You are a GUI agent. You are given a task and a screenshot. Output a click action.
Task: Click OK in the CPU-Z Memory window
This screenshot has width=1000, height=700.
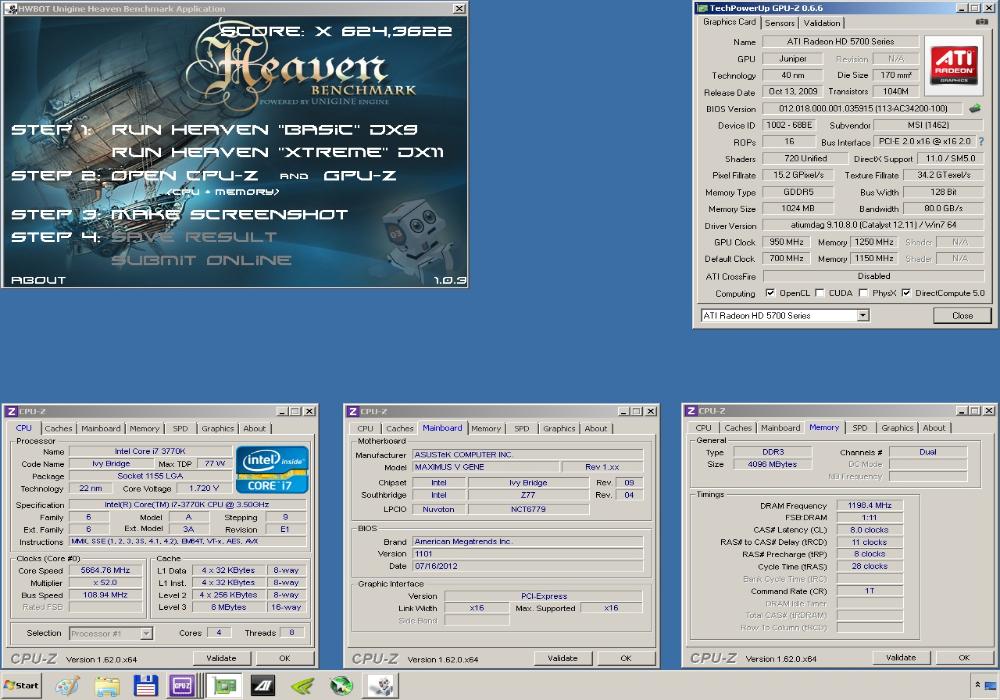point(964,657)
